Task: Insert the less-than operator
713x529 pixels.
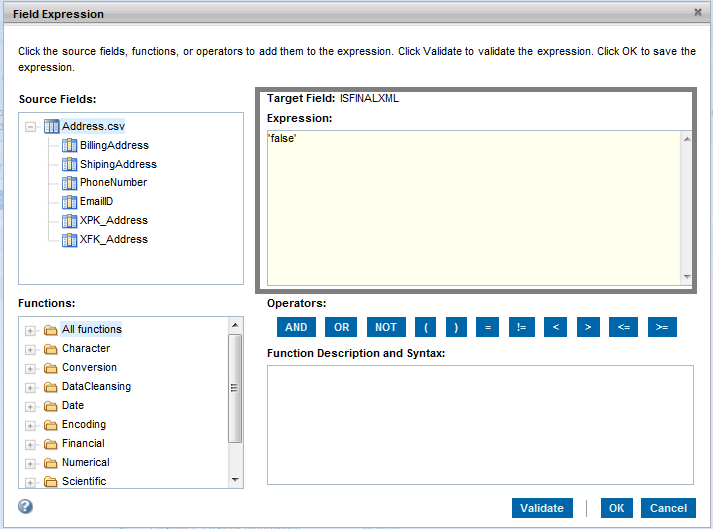Action: click(555, 327)
